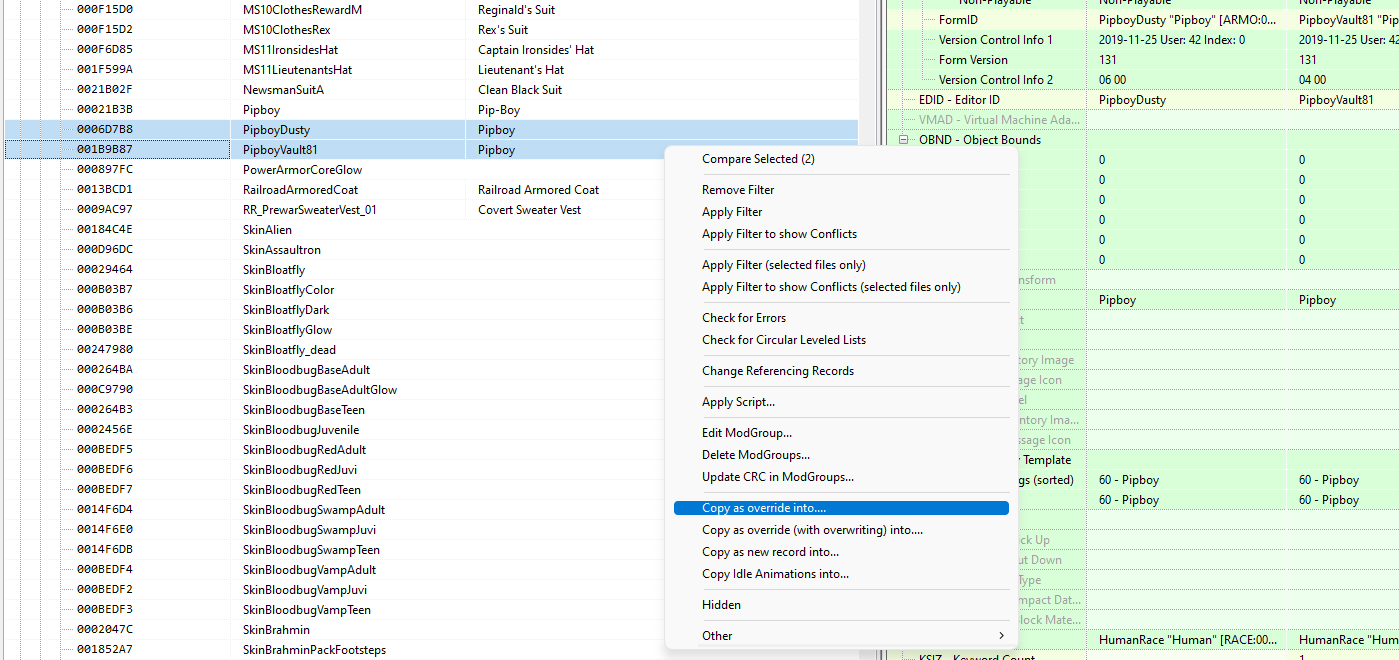Toggle the Hidden menu entry
Screen dimensions: 1399x660
(x=721, y=605)
